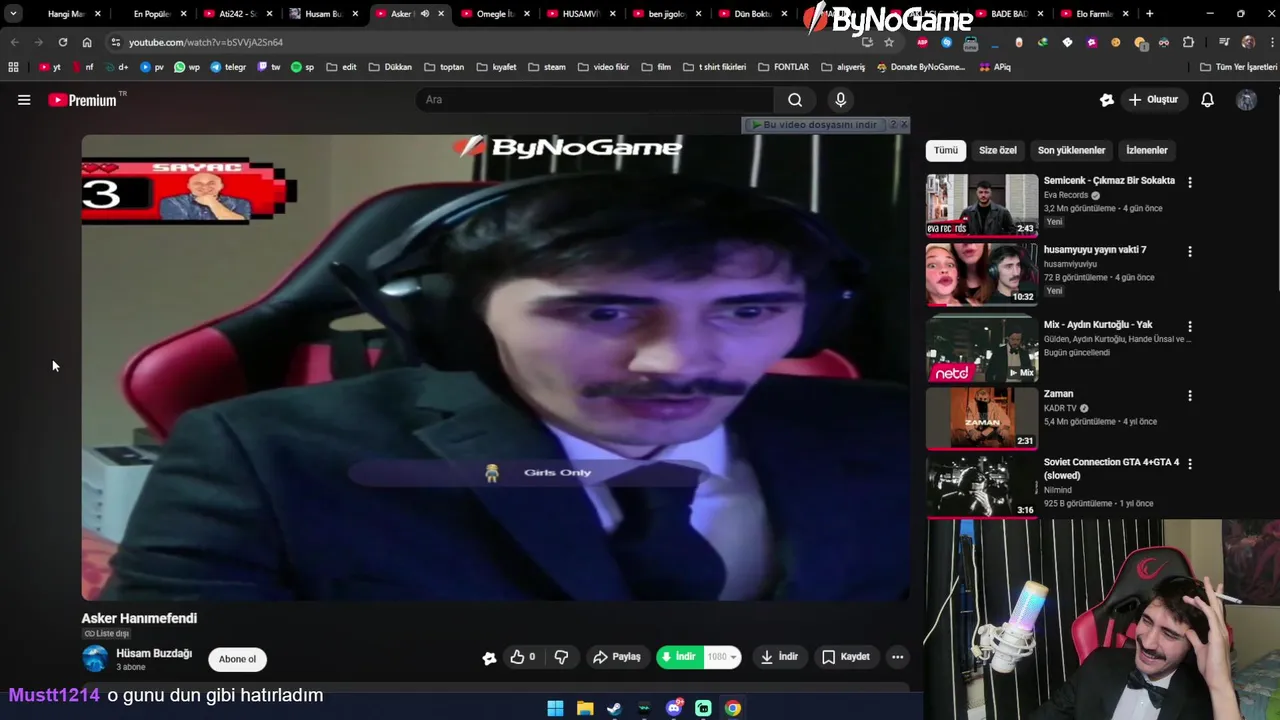
Task: Open video fikir bookmark folder
Action: [603, 67]
